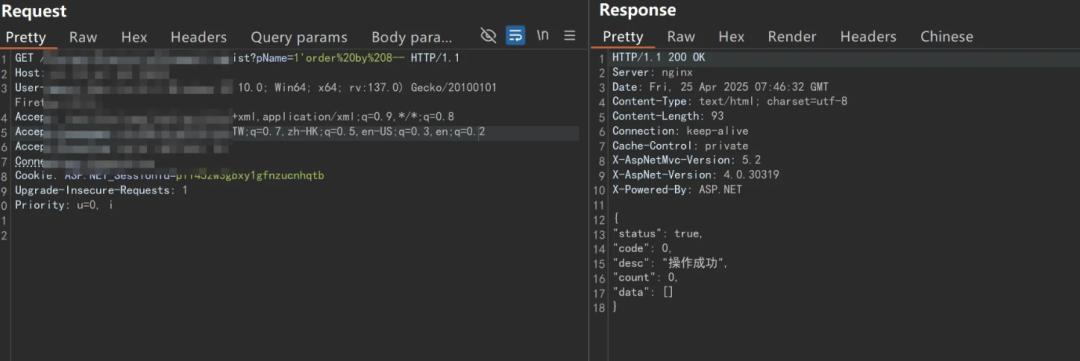Click the Content-Type: text/html header line
The image size is (1080, 361).
[x=729, y=102]
